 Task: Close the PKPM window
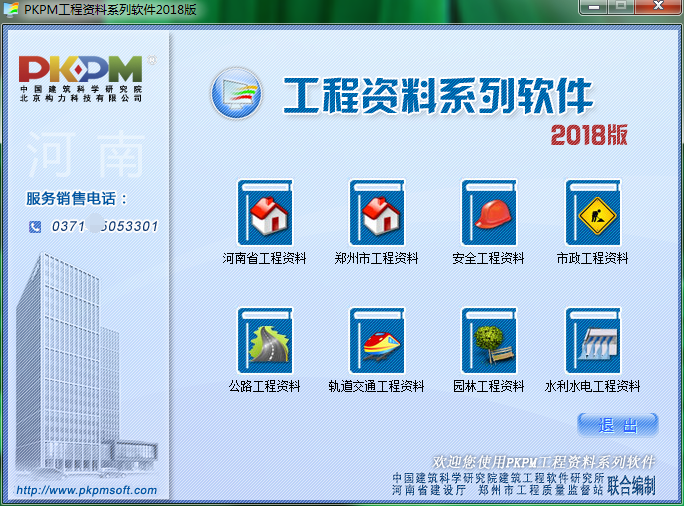point(659,7)
